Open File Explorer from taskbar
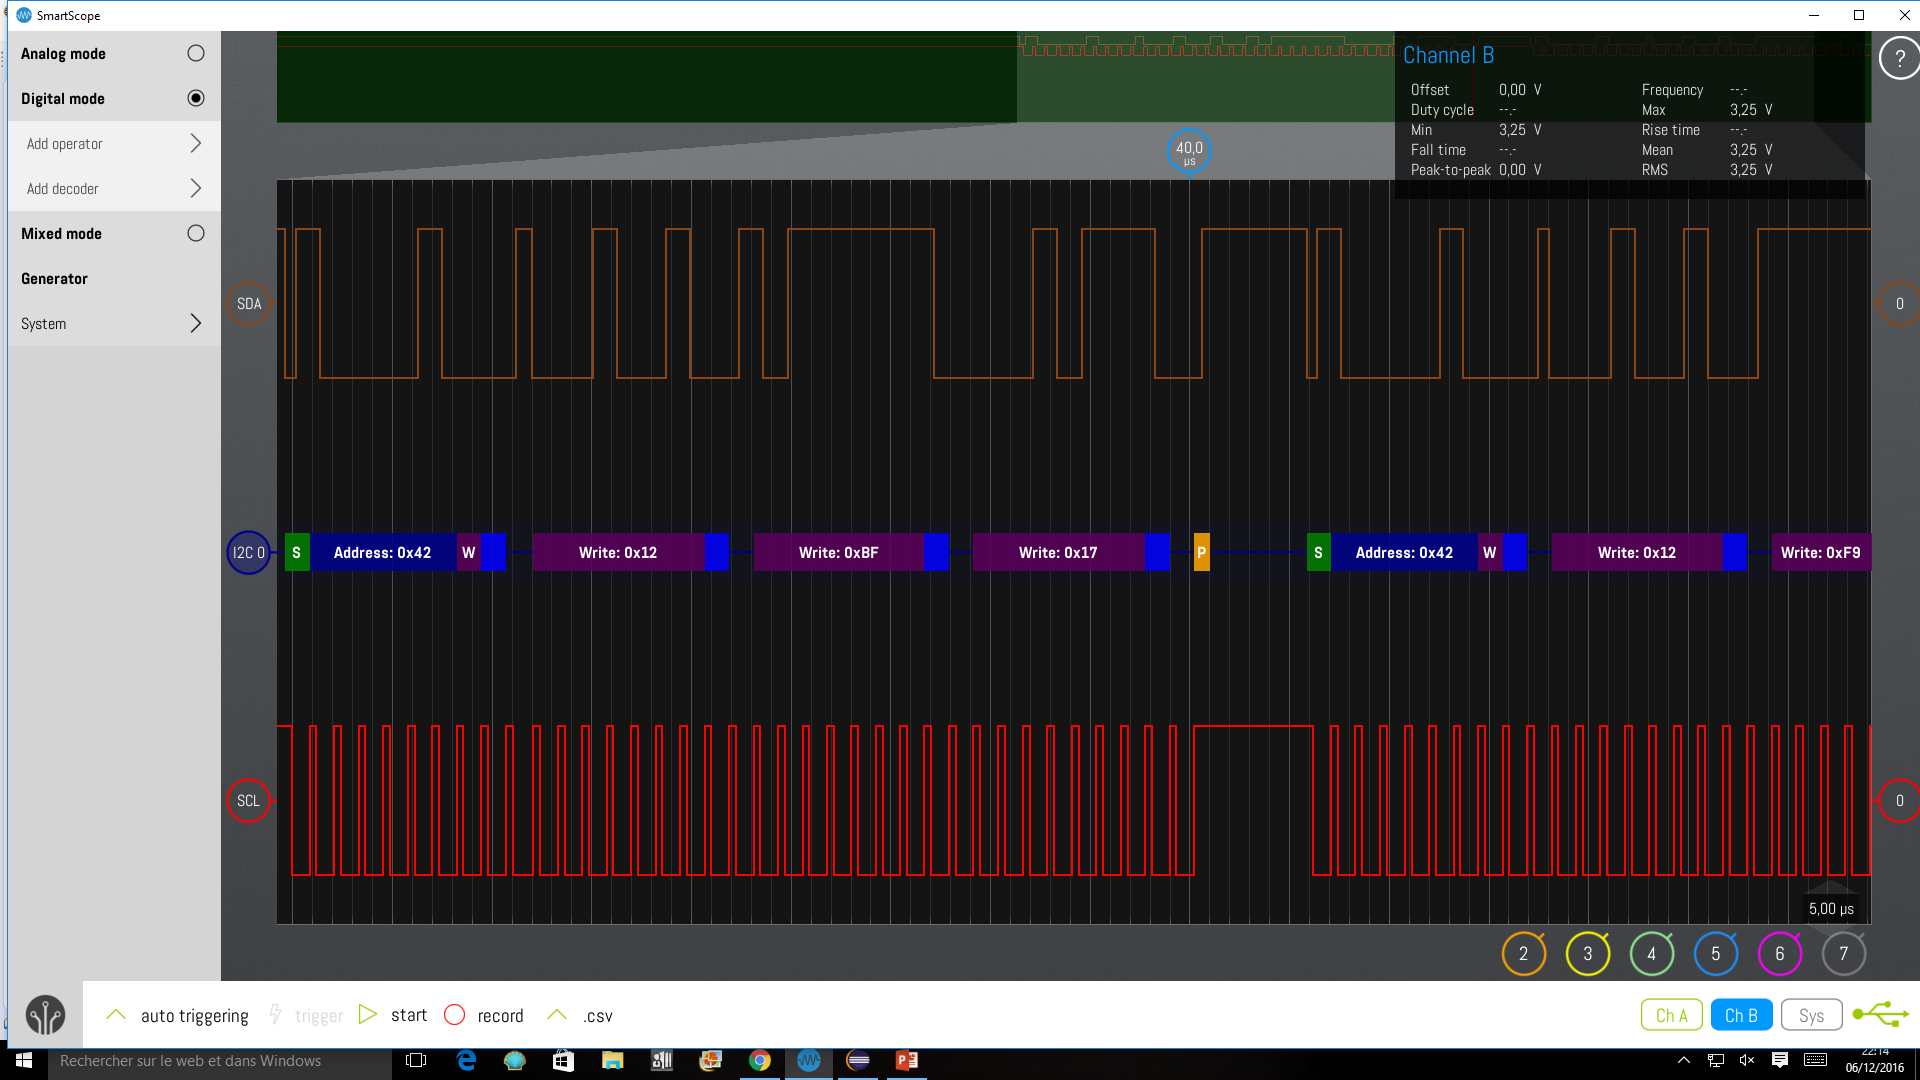Screen dimensions: 1920x1080 coord(612,1060)
